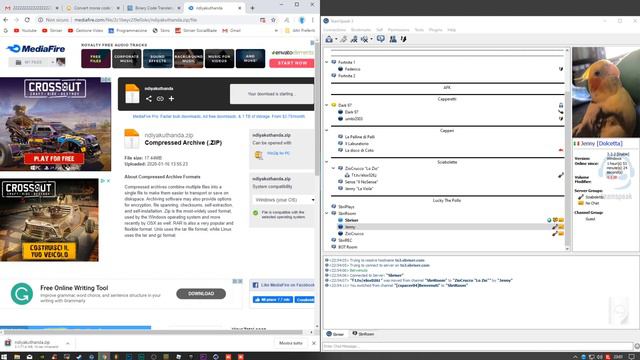Open the Windows operating system dropdown
The image size is (640, 360).
point(284,200)
